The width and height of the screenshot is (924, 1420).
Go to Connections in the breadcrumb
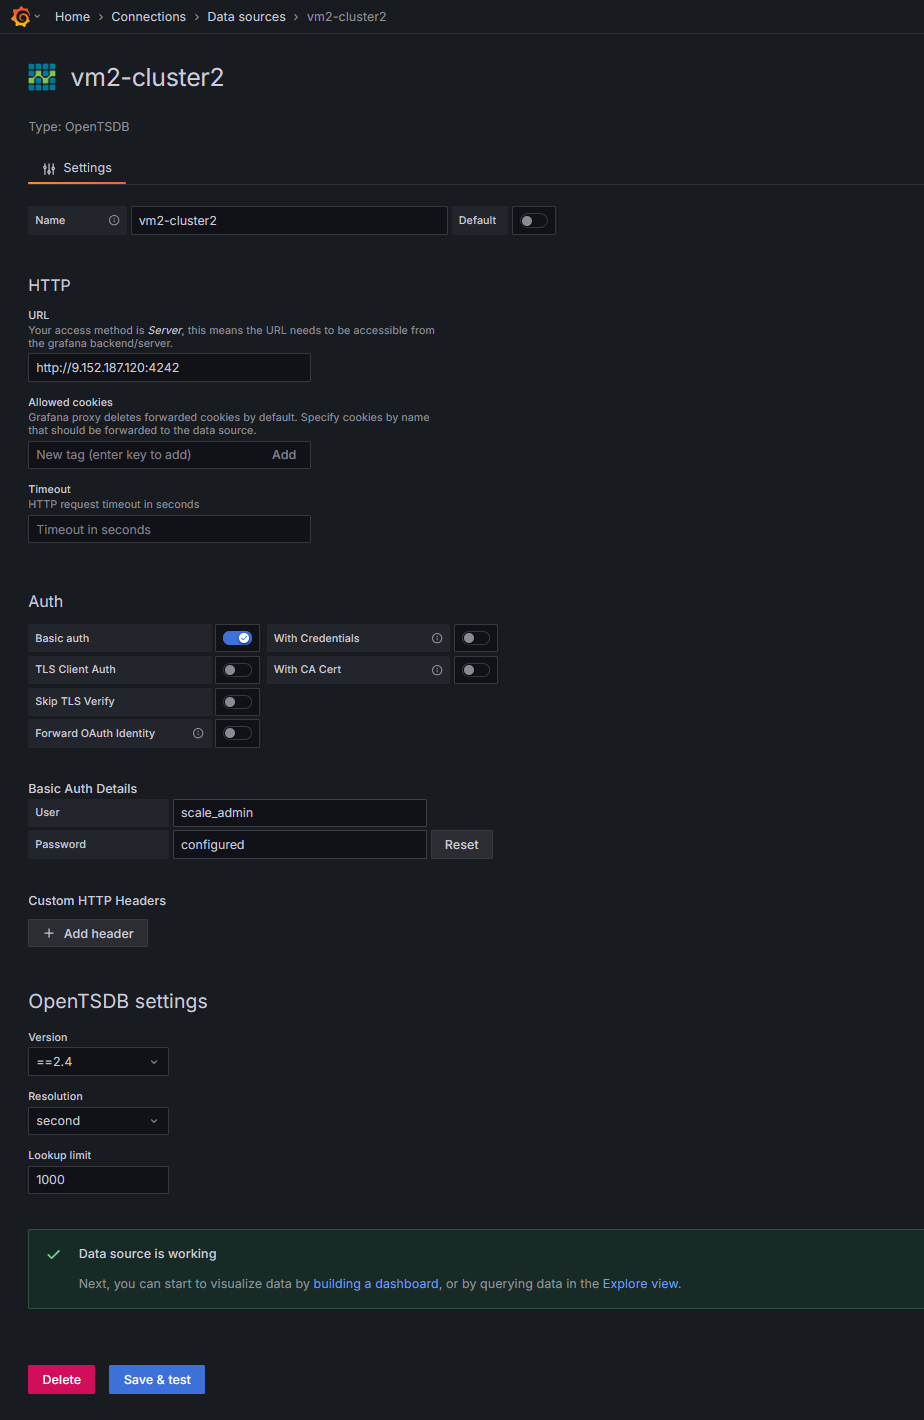tap(148, 17)
